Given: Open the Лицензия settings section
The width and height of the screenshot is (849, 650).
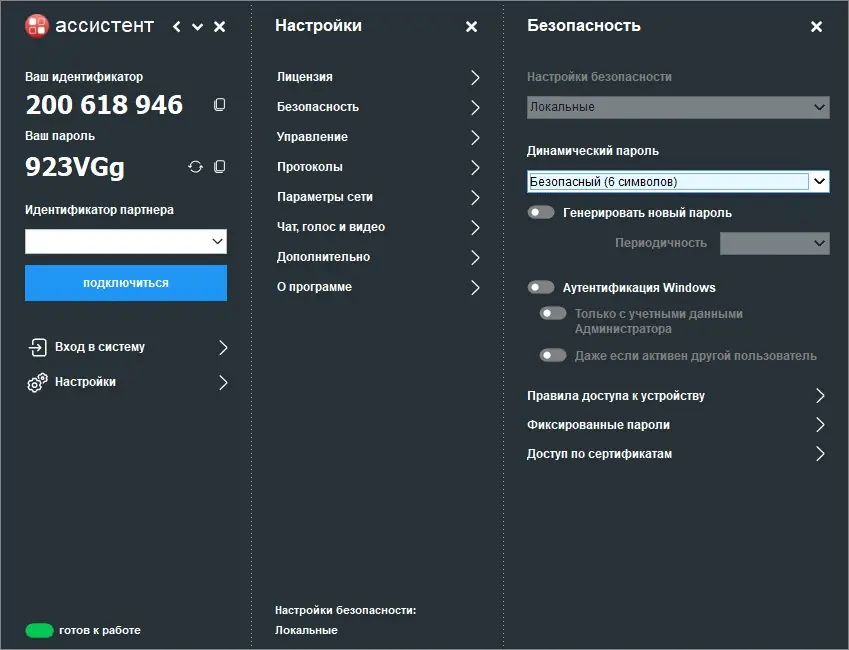Looking at the screenshot, I should (378, 77).
